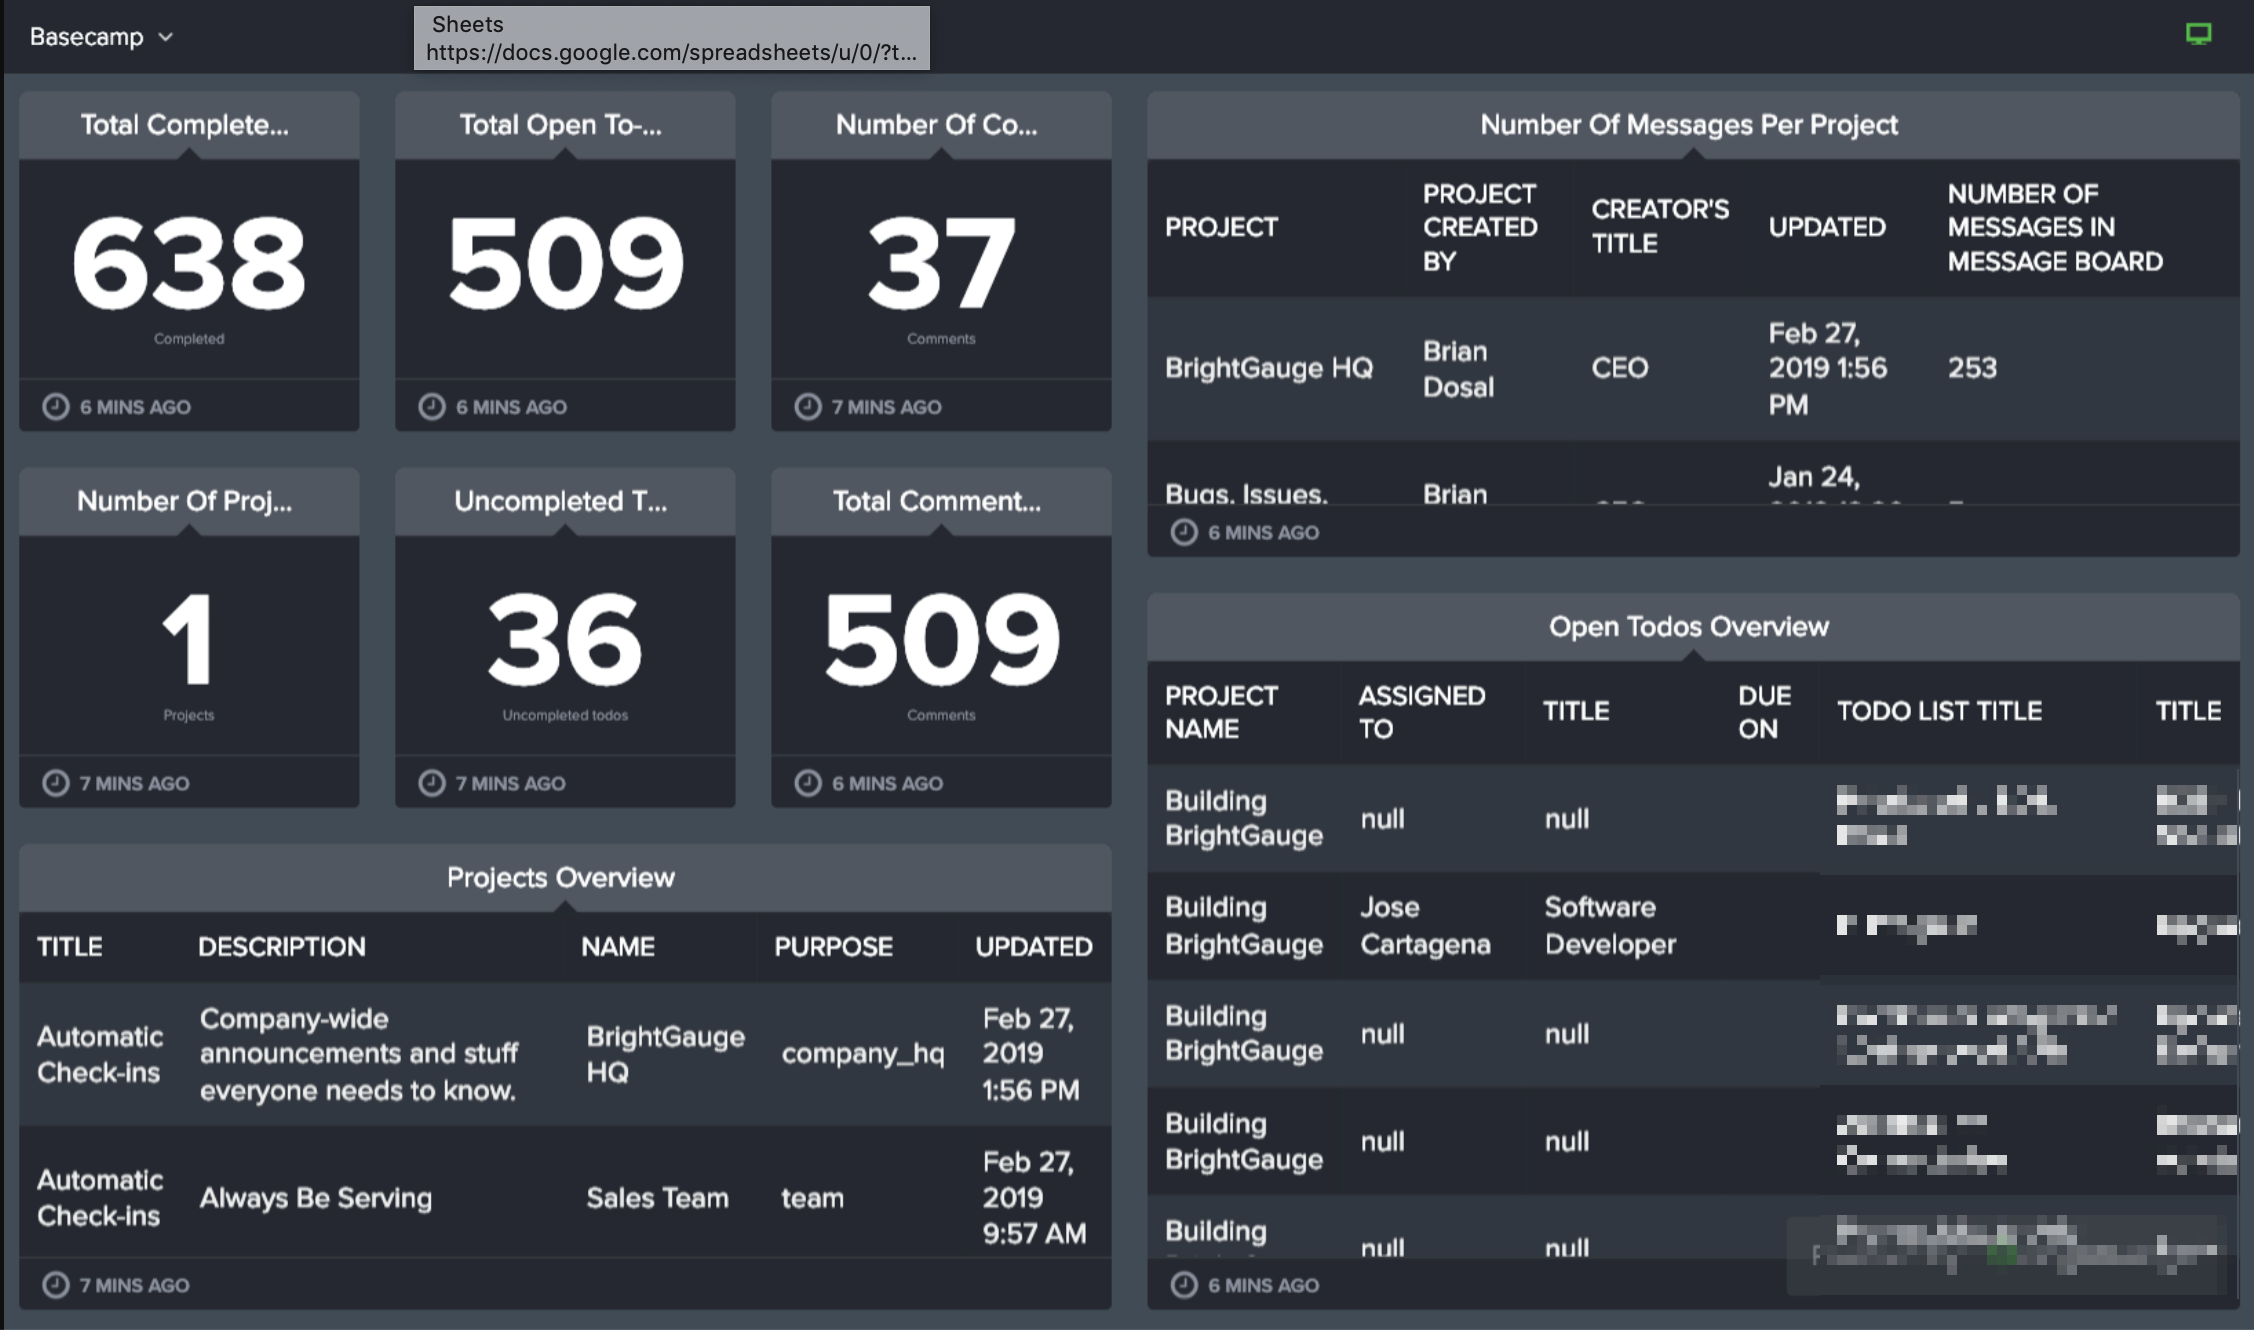The height and width of the screenshot is (1330, 2254).
Task: Click the green monitor presentation icon
Action: pyautogui.click(x=2198, y=35)
